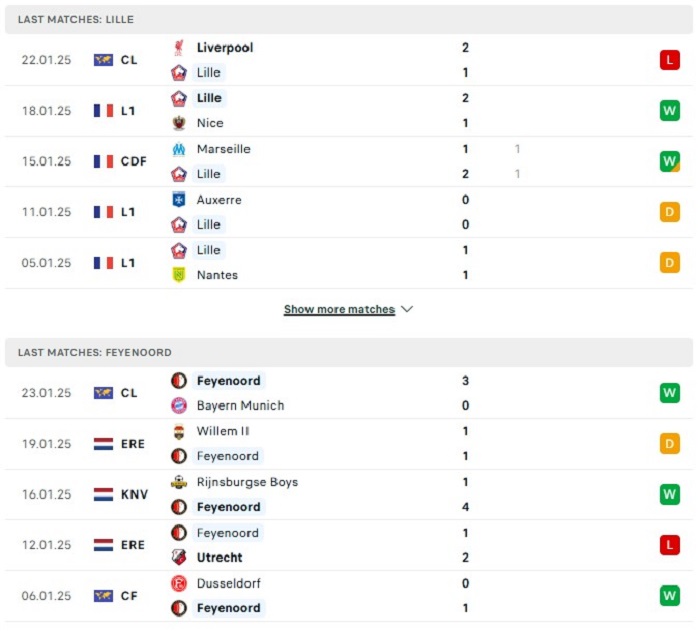Open the Feyenoord vs Utrecht match row
The height and width of the screenshot is (631, 700).
point(349,545)
